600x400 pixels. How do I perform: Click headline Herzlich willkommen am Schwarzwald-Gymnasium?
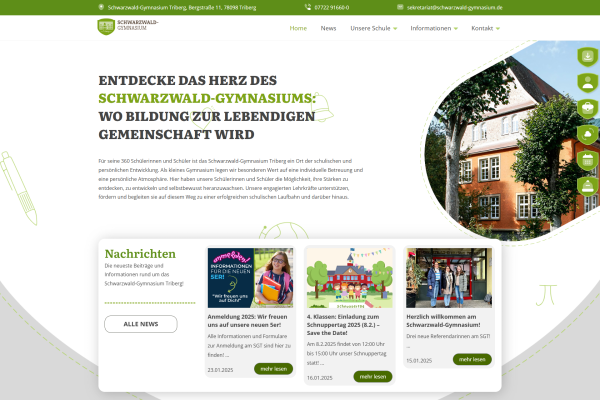[x=443, y=321]
